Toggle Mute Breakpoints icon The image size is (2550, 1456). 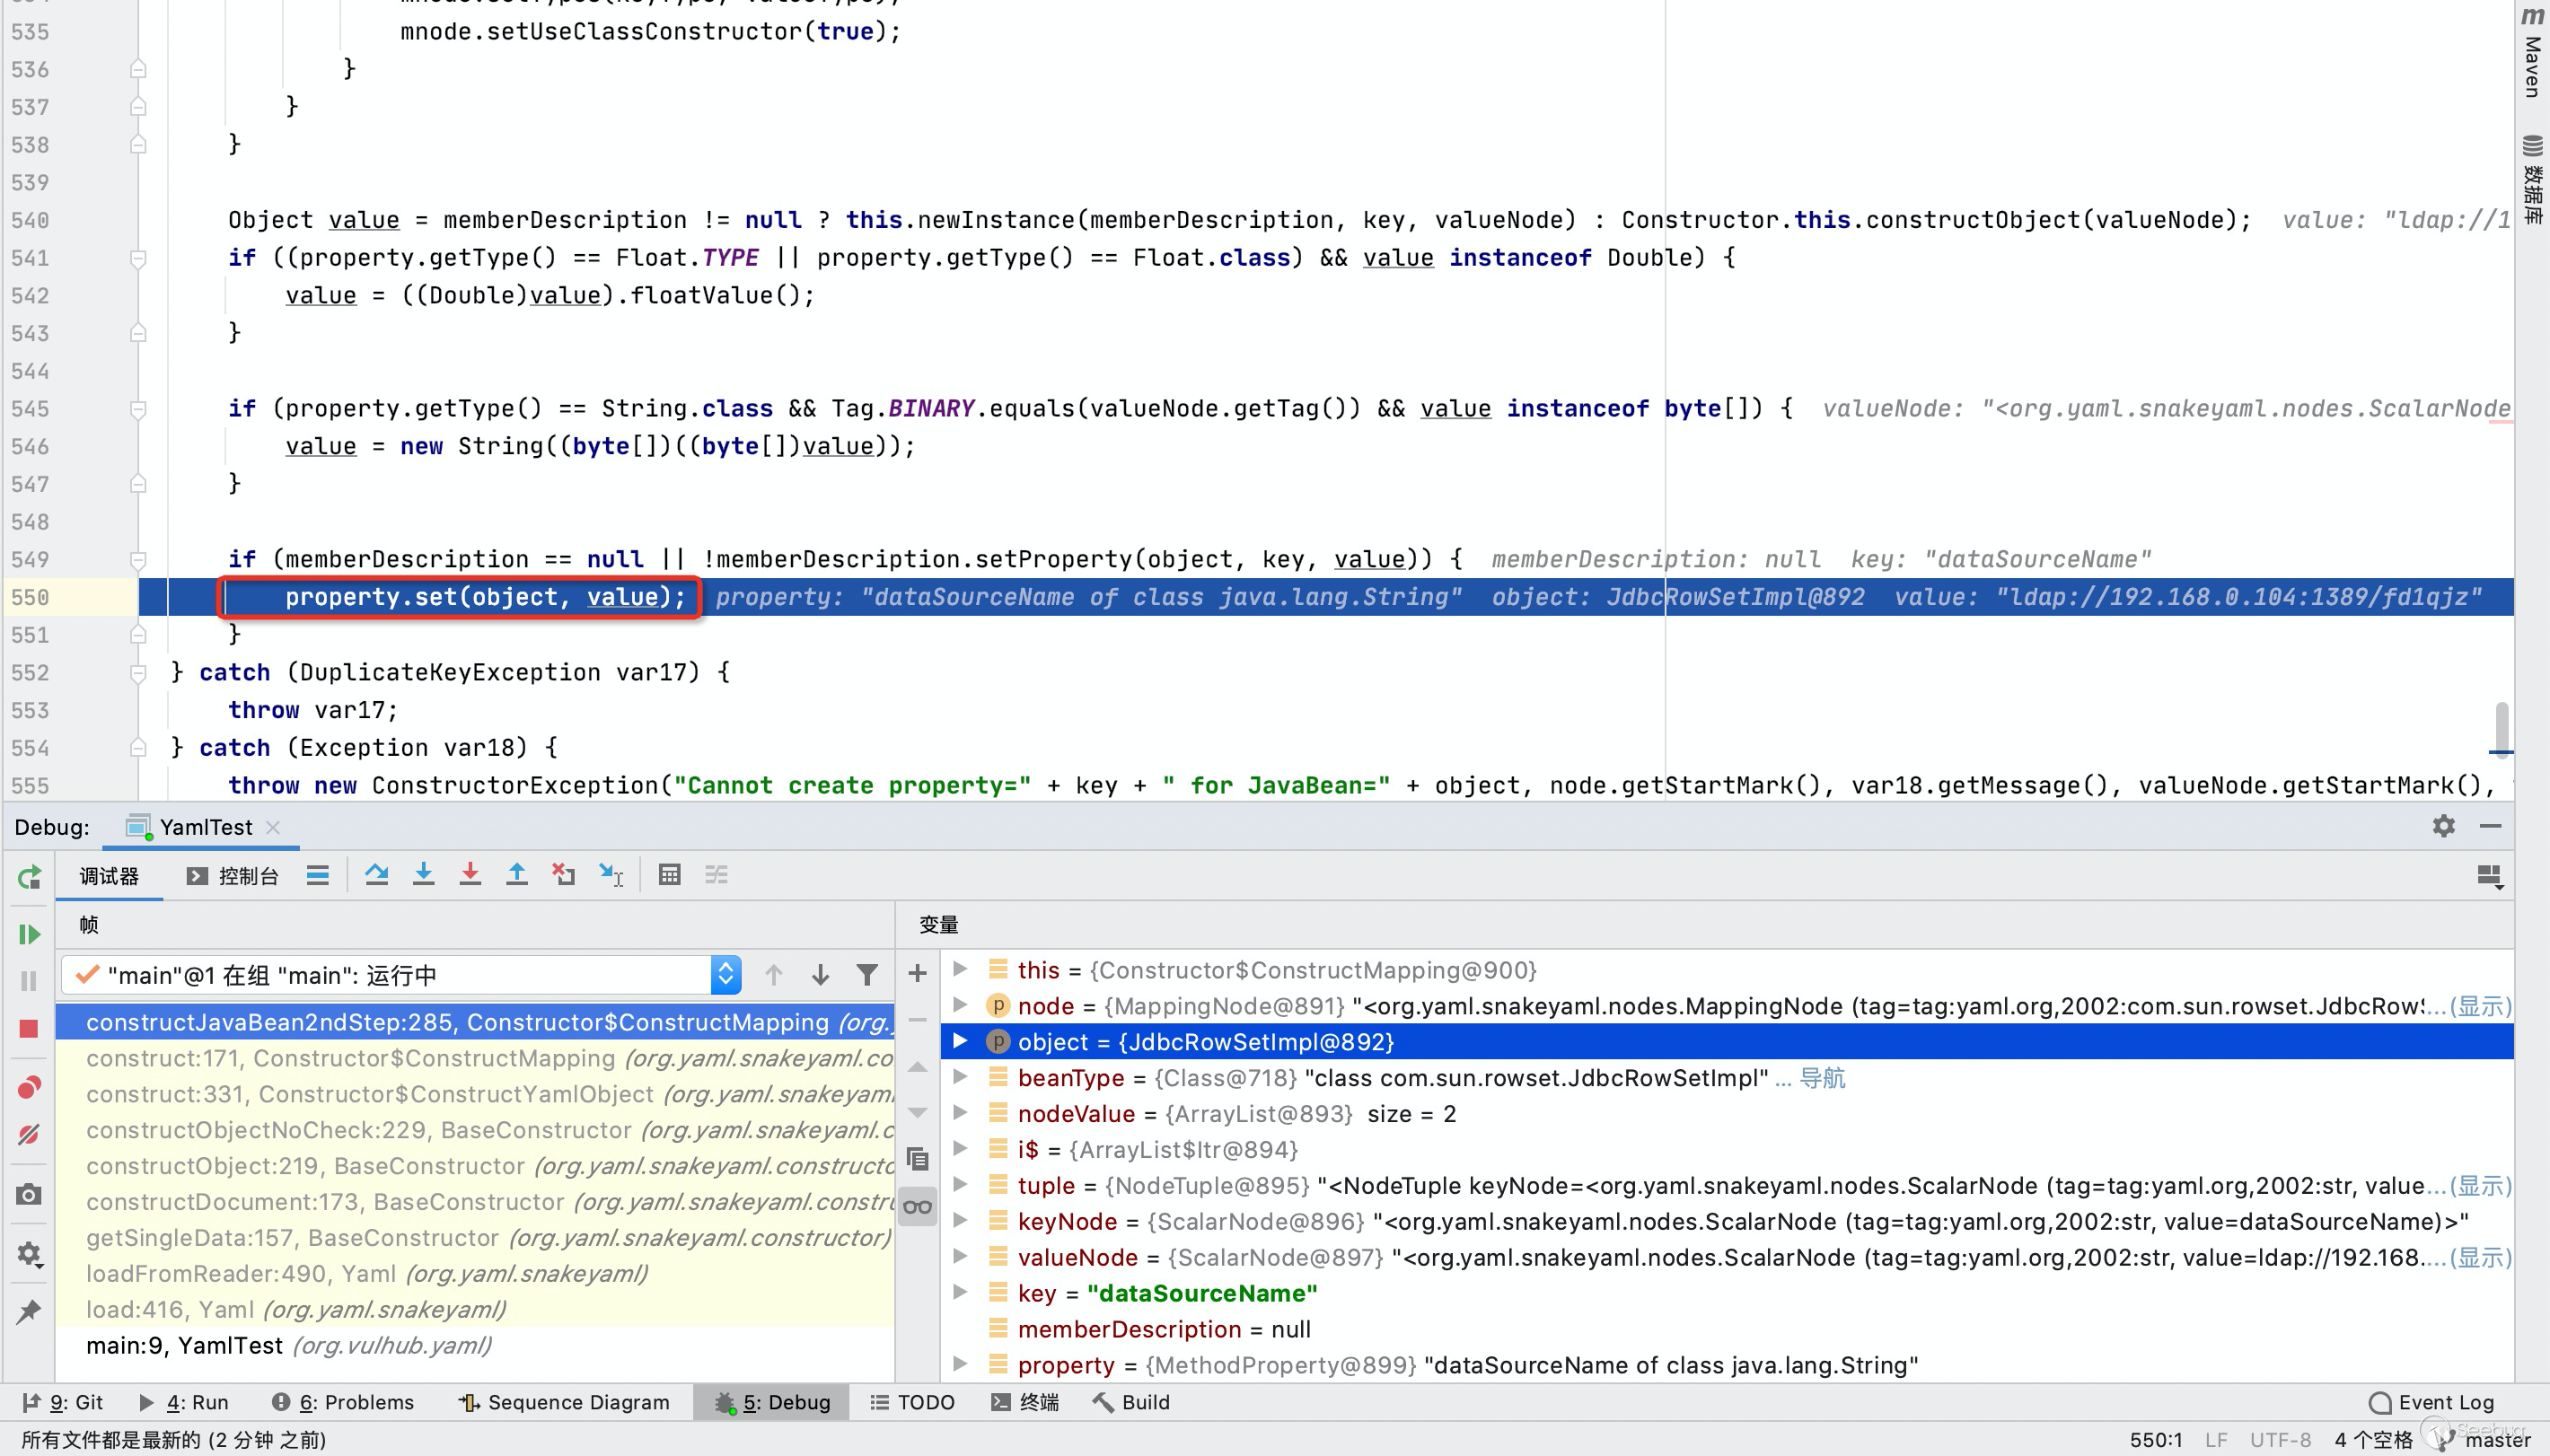point(28,1135)
